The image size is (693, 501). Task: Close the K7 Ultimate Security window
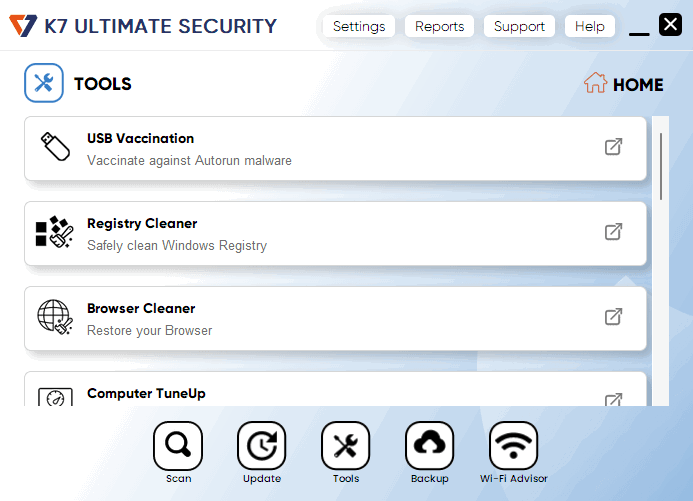670,24
